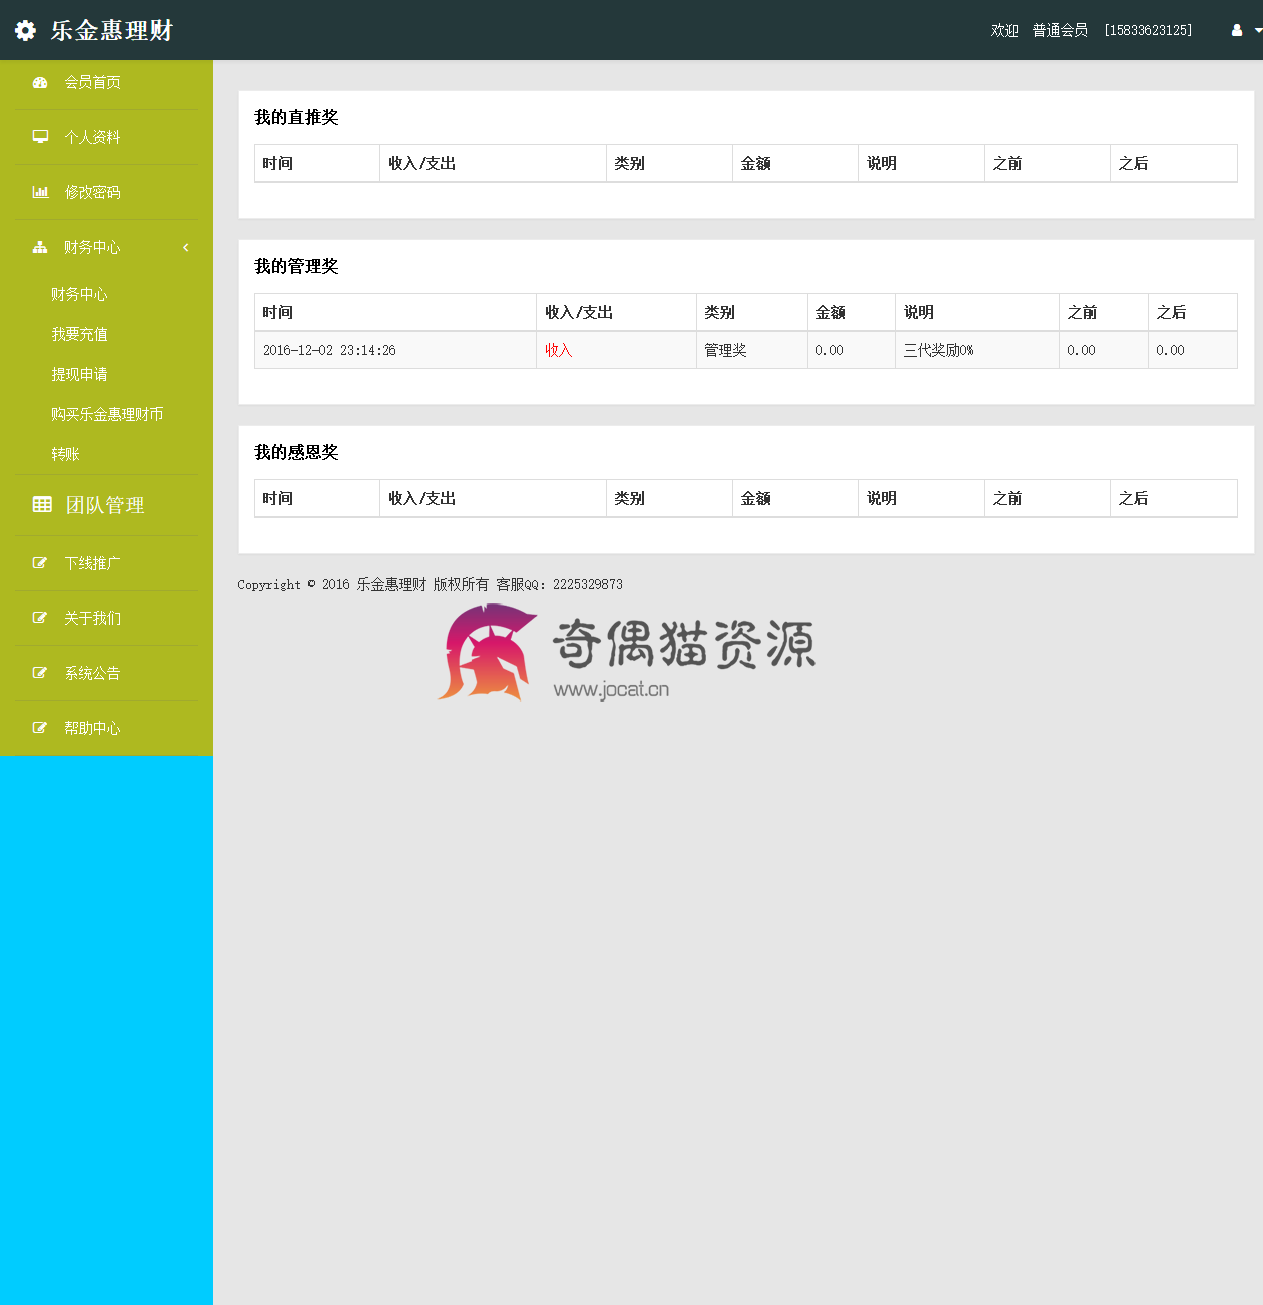Open 会员首页 in the sidebar

(x=93, y=83)
